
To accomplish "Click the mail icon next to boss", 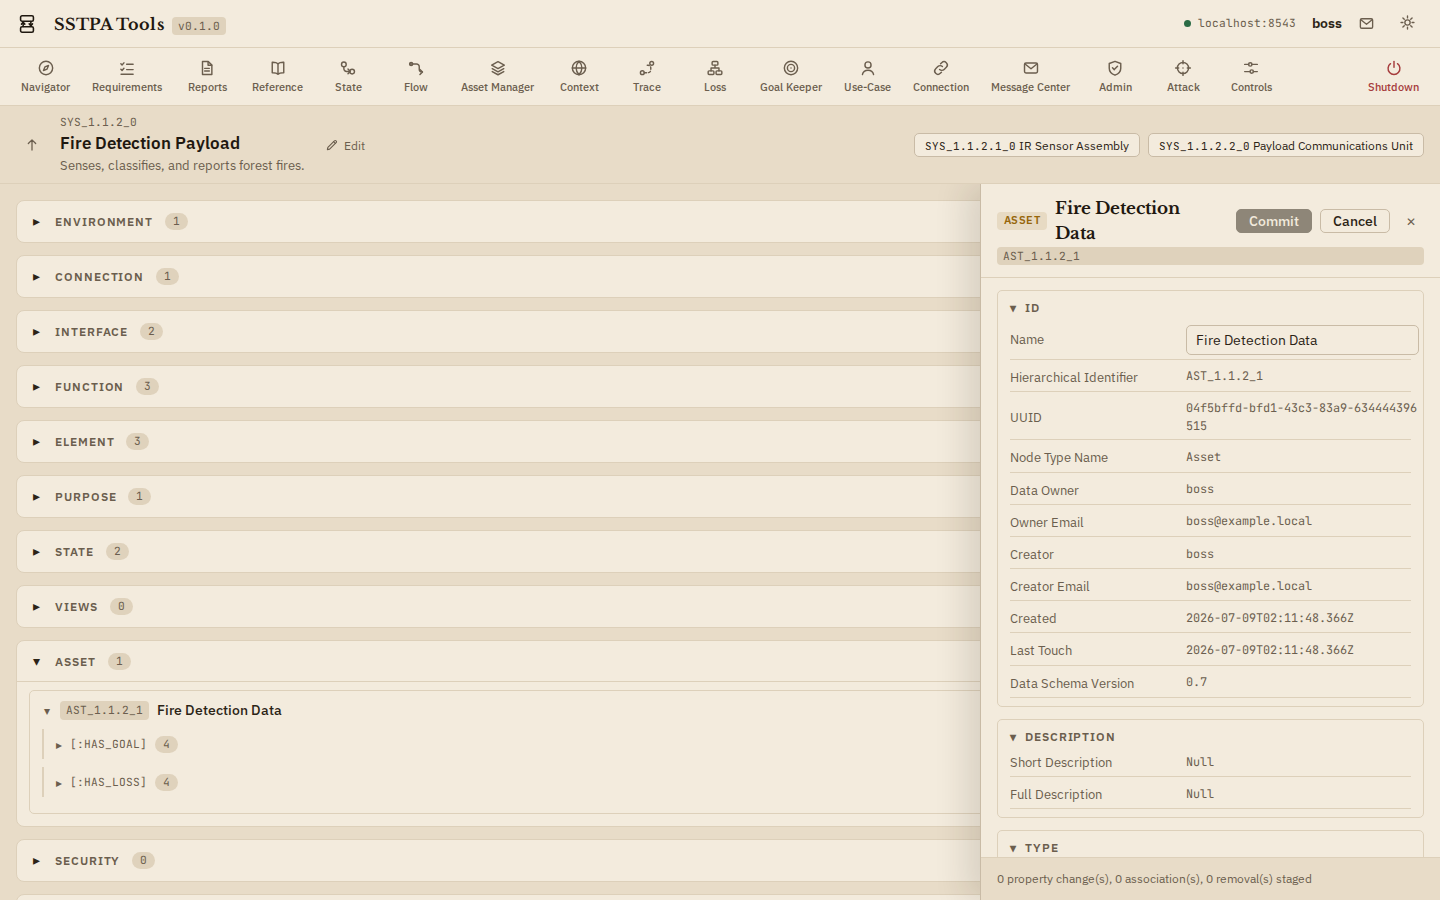I will (x=1366, y=23).
